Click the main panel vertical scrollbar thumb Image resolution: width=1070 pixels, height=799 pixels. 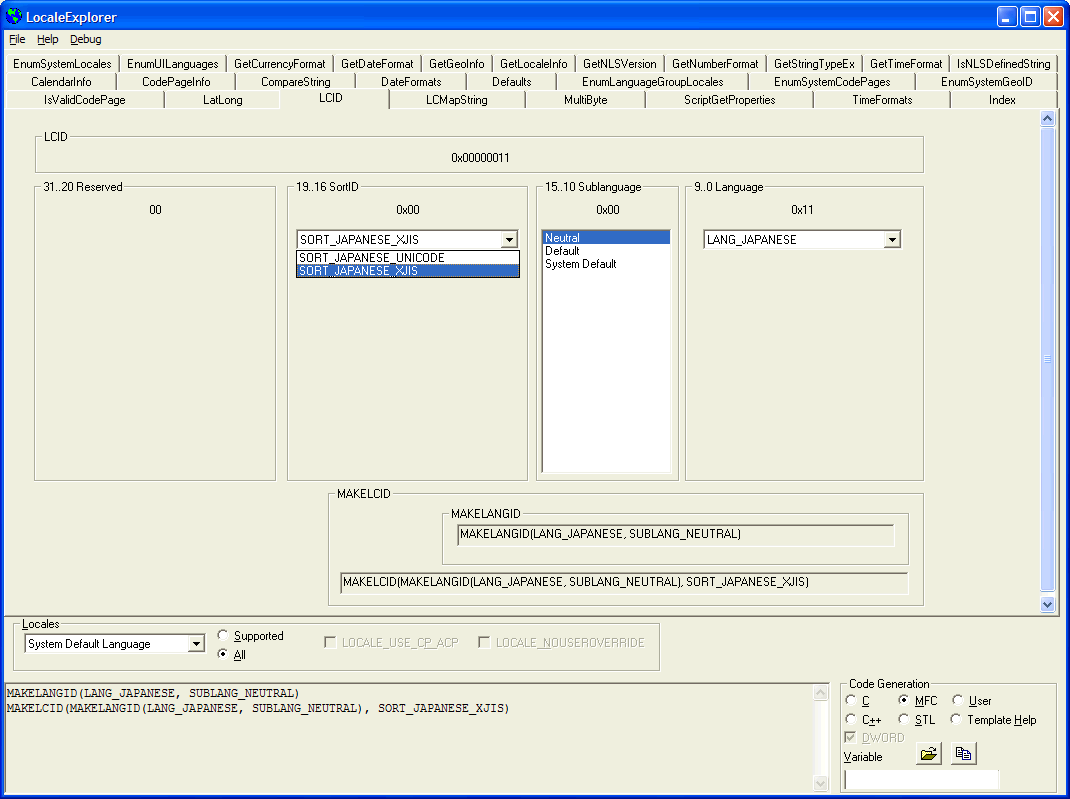pyautogui.click(x=1047, y=358)
